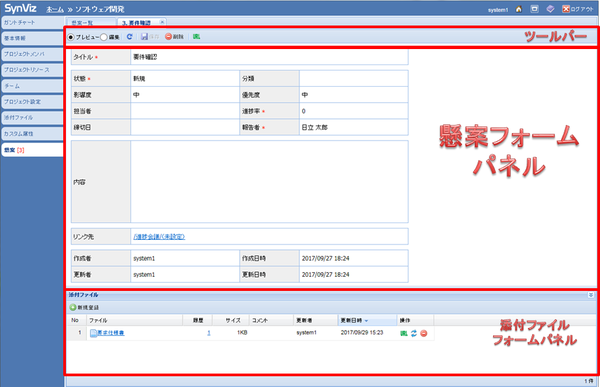Click the green URL icon in the toolbar
This screenshot has width=600, height=387.
click(x=196, y=37)
